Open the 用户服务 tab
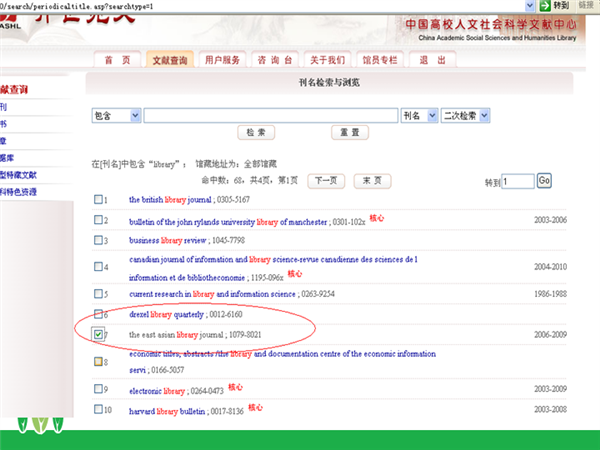Image resolution: width=600 pixels, height=450 pixels. pos(222,60)
